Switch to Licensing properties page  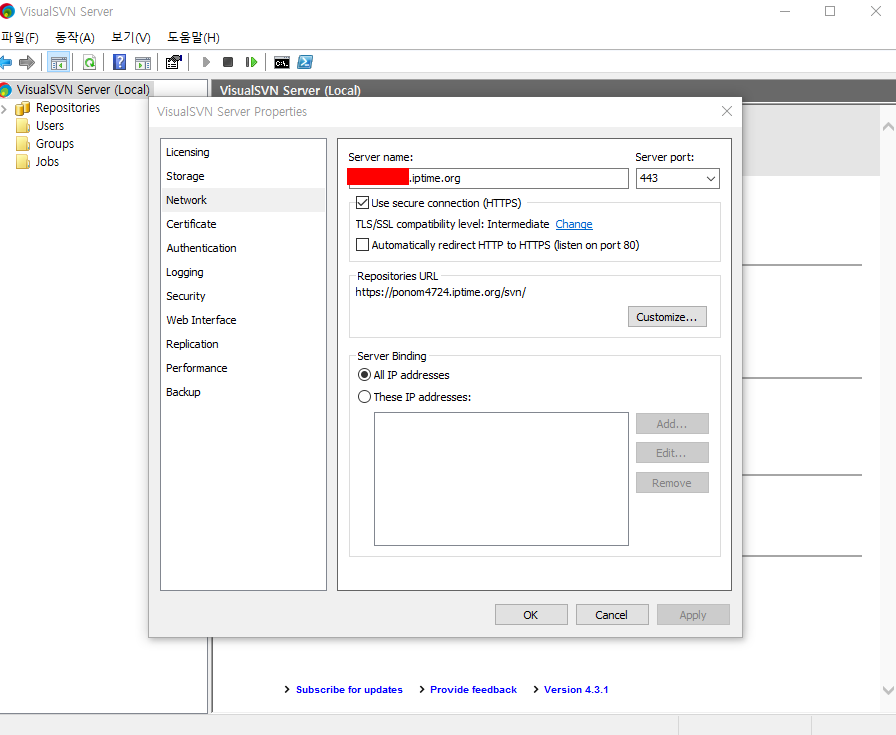[x=243, y=152]
